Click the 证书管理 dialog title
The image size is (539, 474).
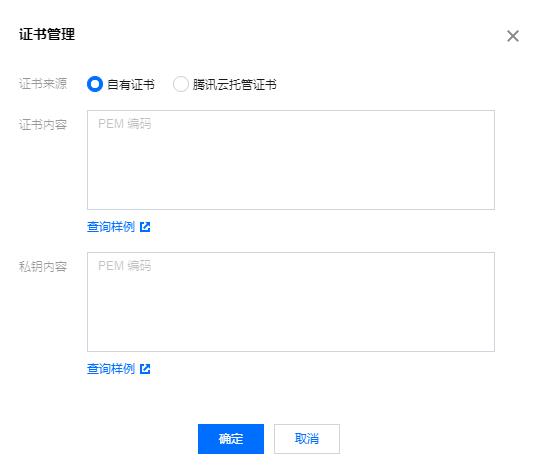point(47,34)
